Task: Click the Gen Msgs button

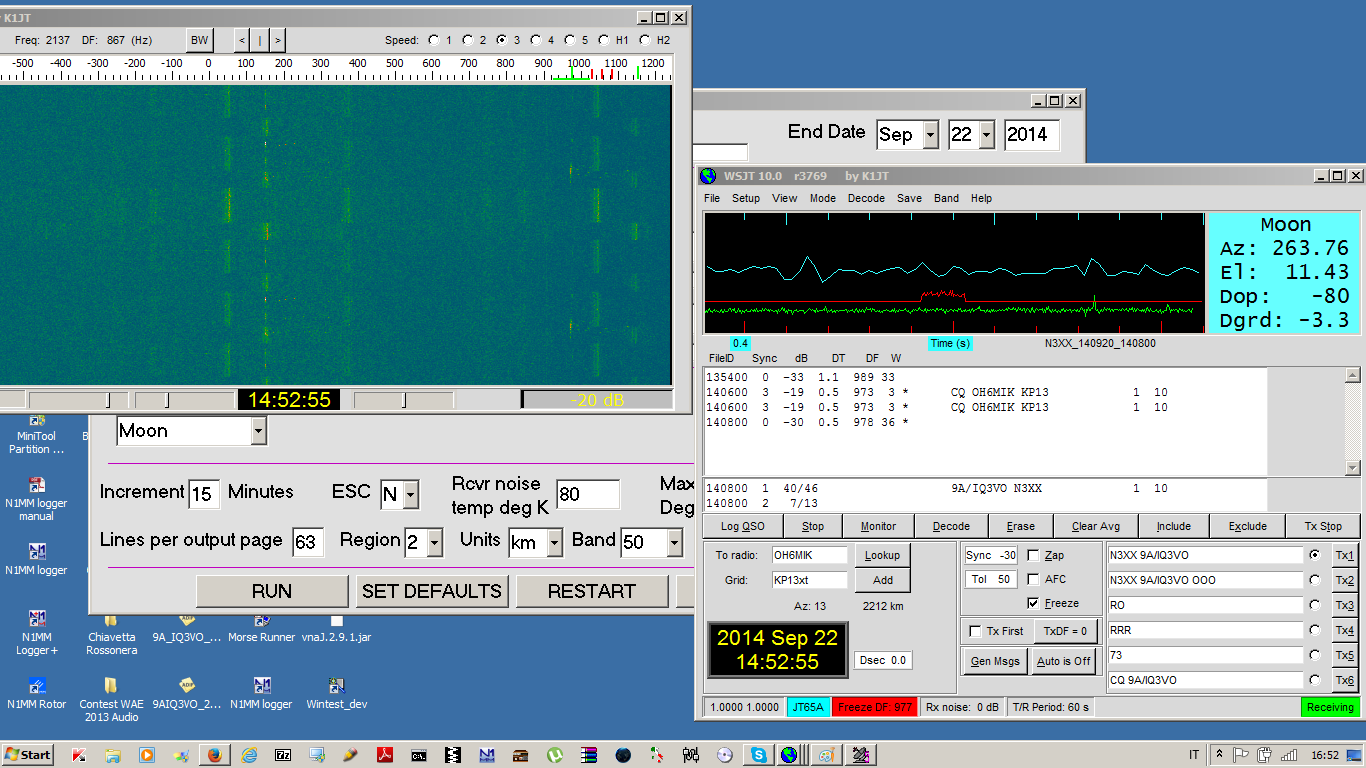Action: (995, 661)
